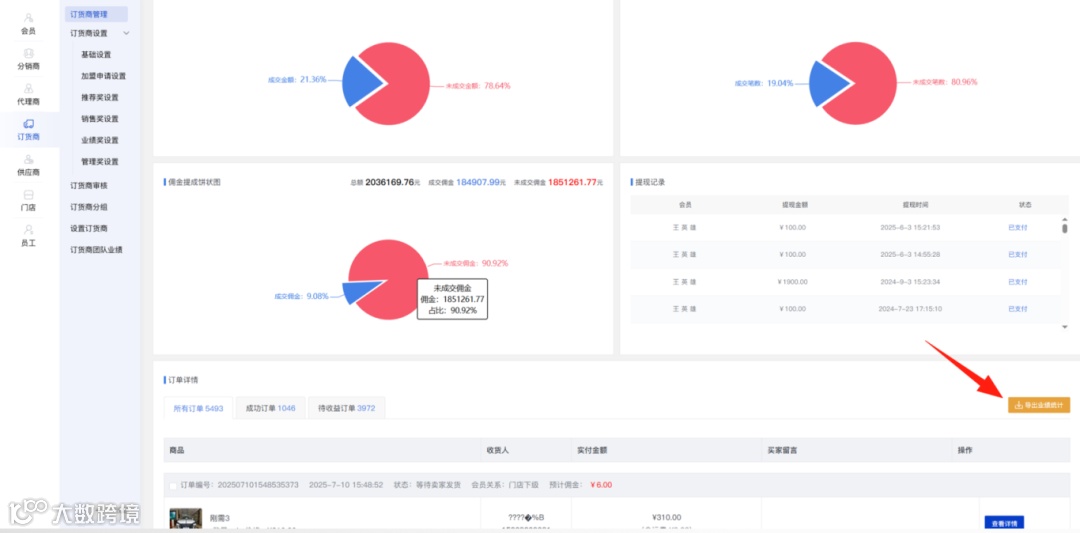Screen dimensions: 1080x533
Task: Open the 会员 section in the sidebar
Action: click(28, 23)
